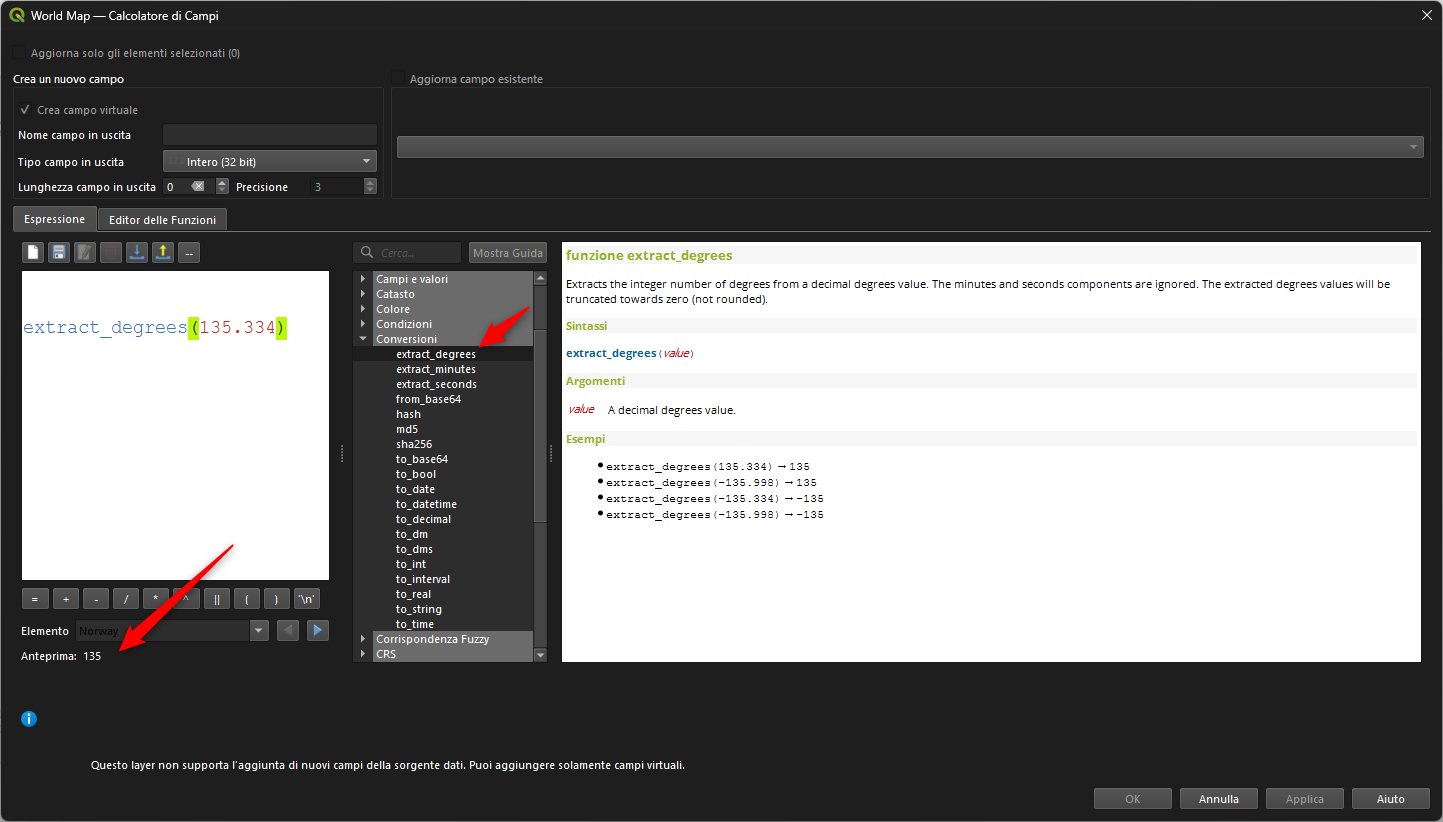Go to next feature with blue arrow

317,631
